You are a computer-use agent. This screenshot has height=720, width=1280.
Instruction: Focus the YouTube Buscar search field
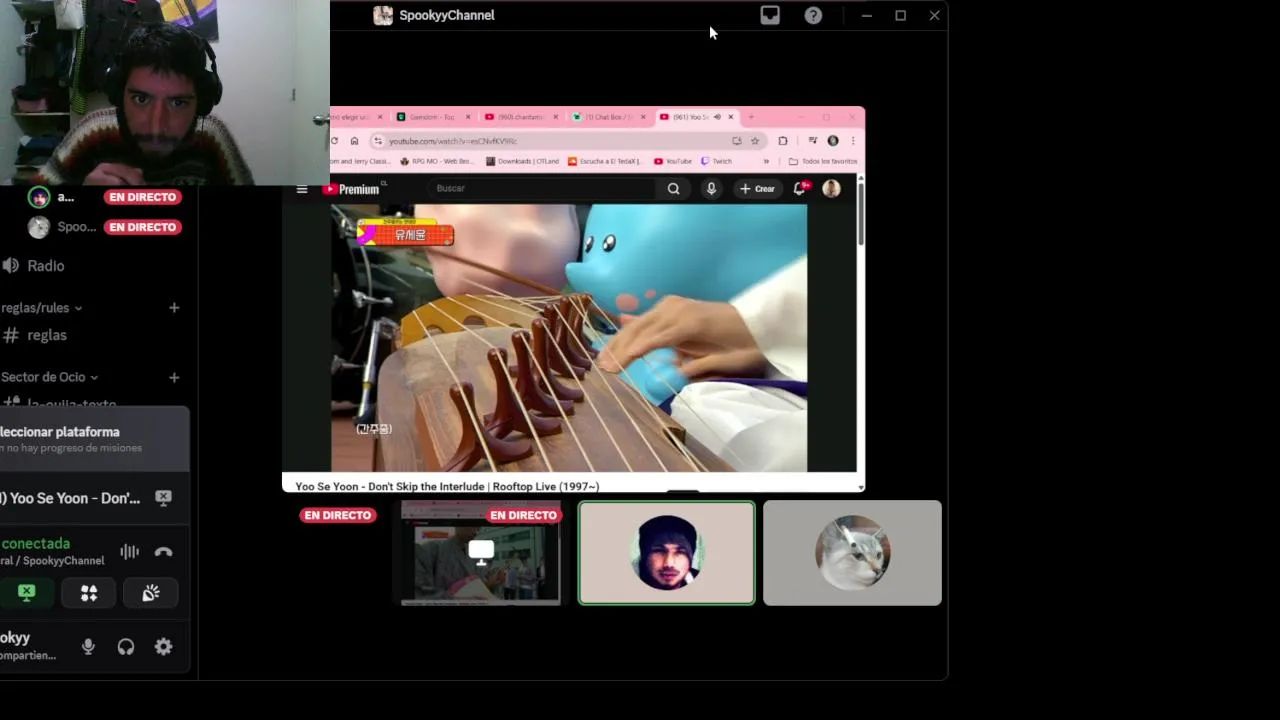click(x=543, y=188)
